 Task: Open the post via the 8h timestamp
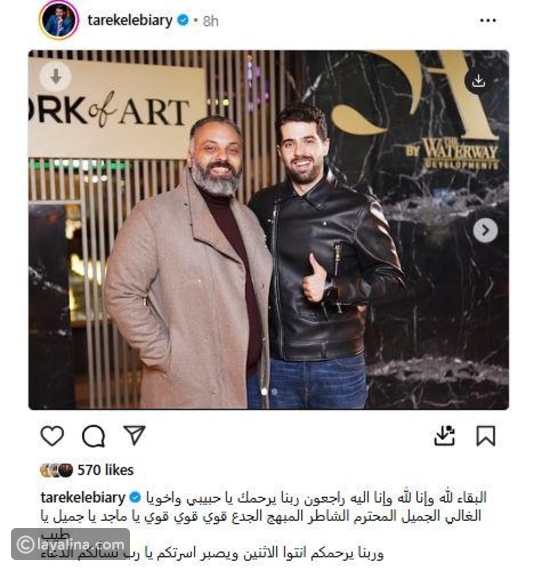[x=211, y=21]
